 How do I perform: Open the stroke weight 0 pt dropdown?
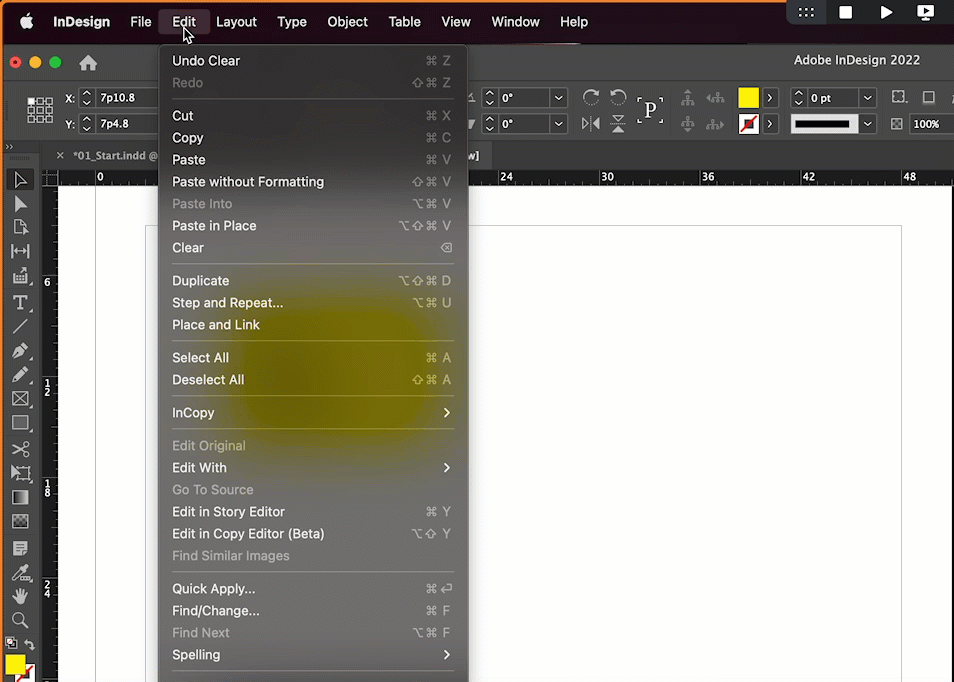tap(868, 98)
